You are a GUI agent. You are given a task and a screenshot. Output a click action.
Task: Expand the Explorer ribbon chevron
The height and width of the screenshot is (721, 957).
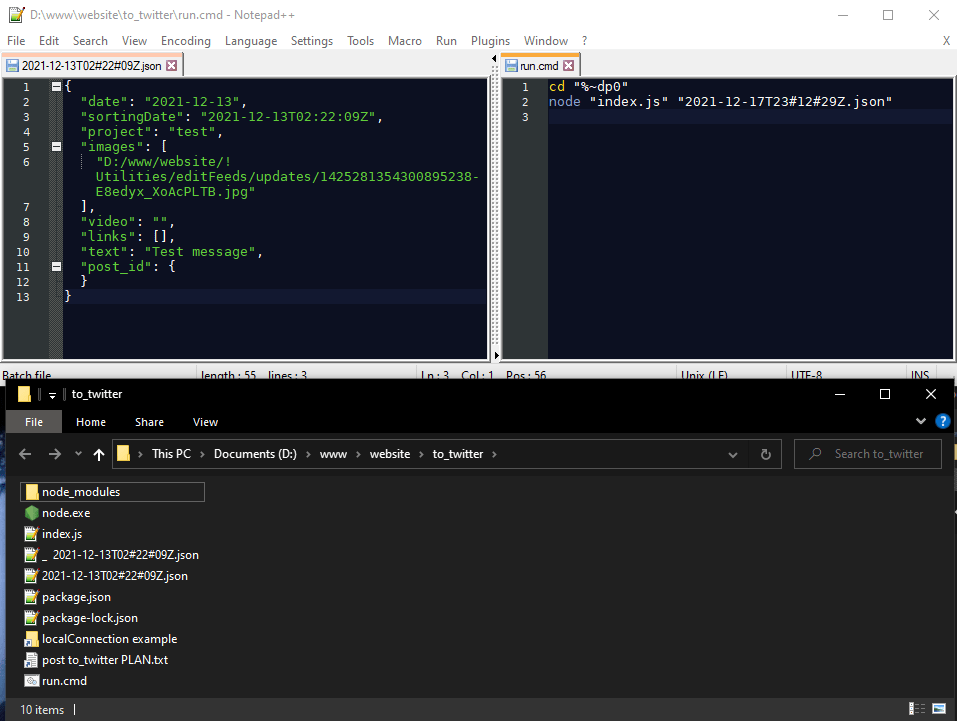pos(921,421)
